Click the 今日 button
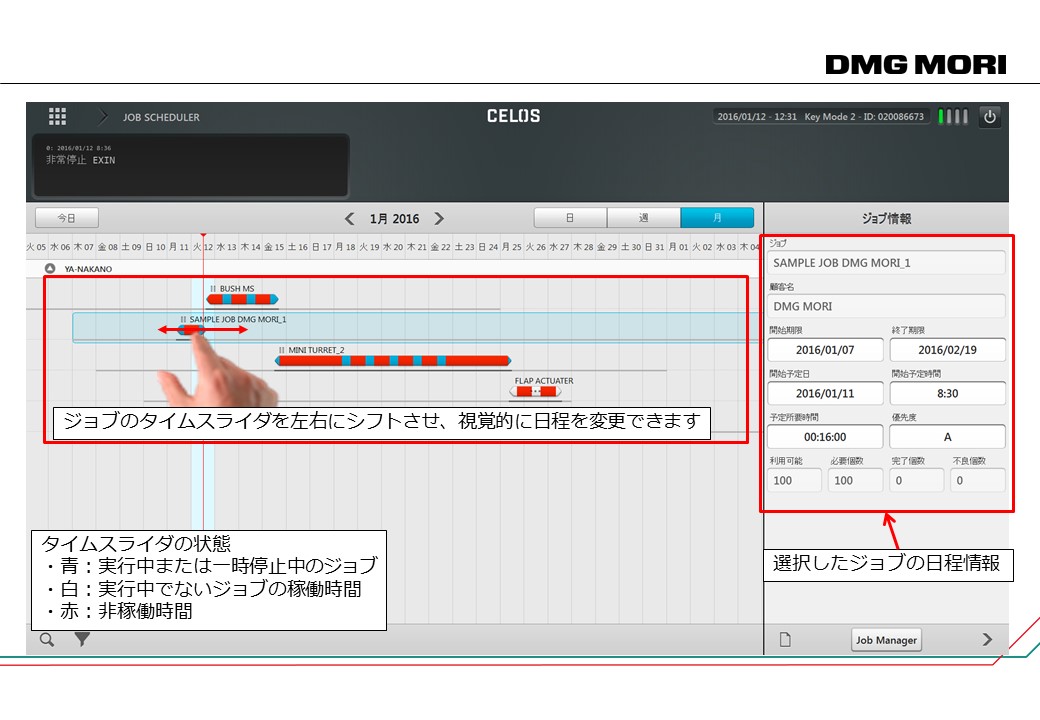Viewport: 1040px width, 720px height. click(66, 218)
